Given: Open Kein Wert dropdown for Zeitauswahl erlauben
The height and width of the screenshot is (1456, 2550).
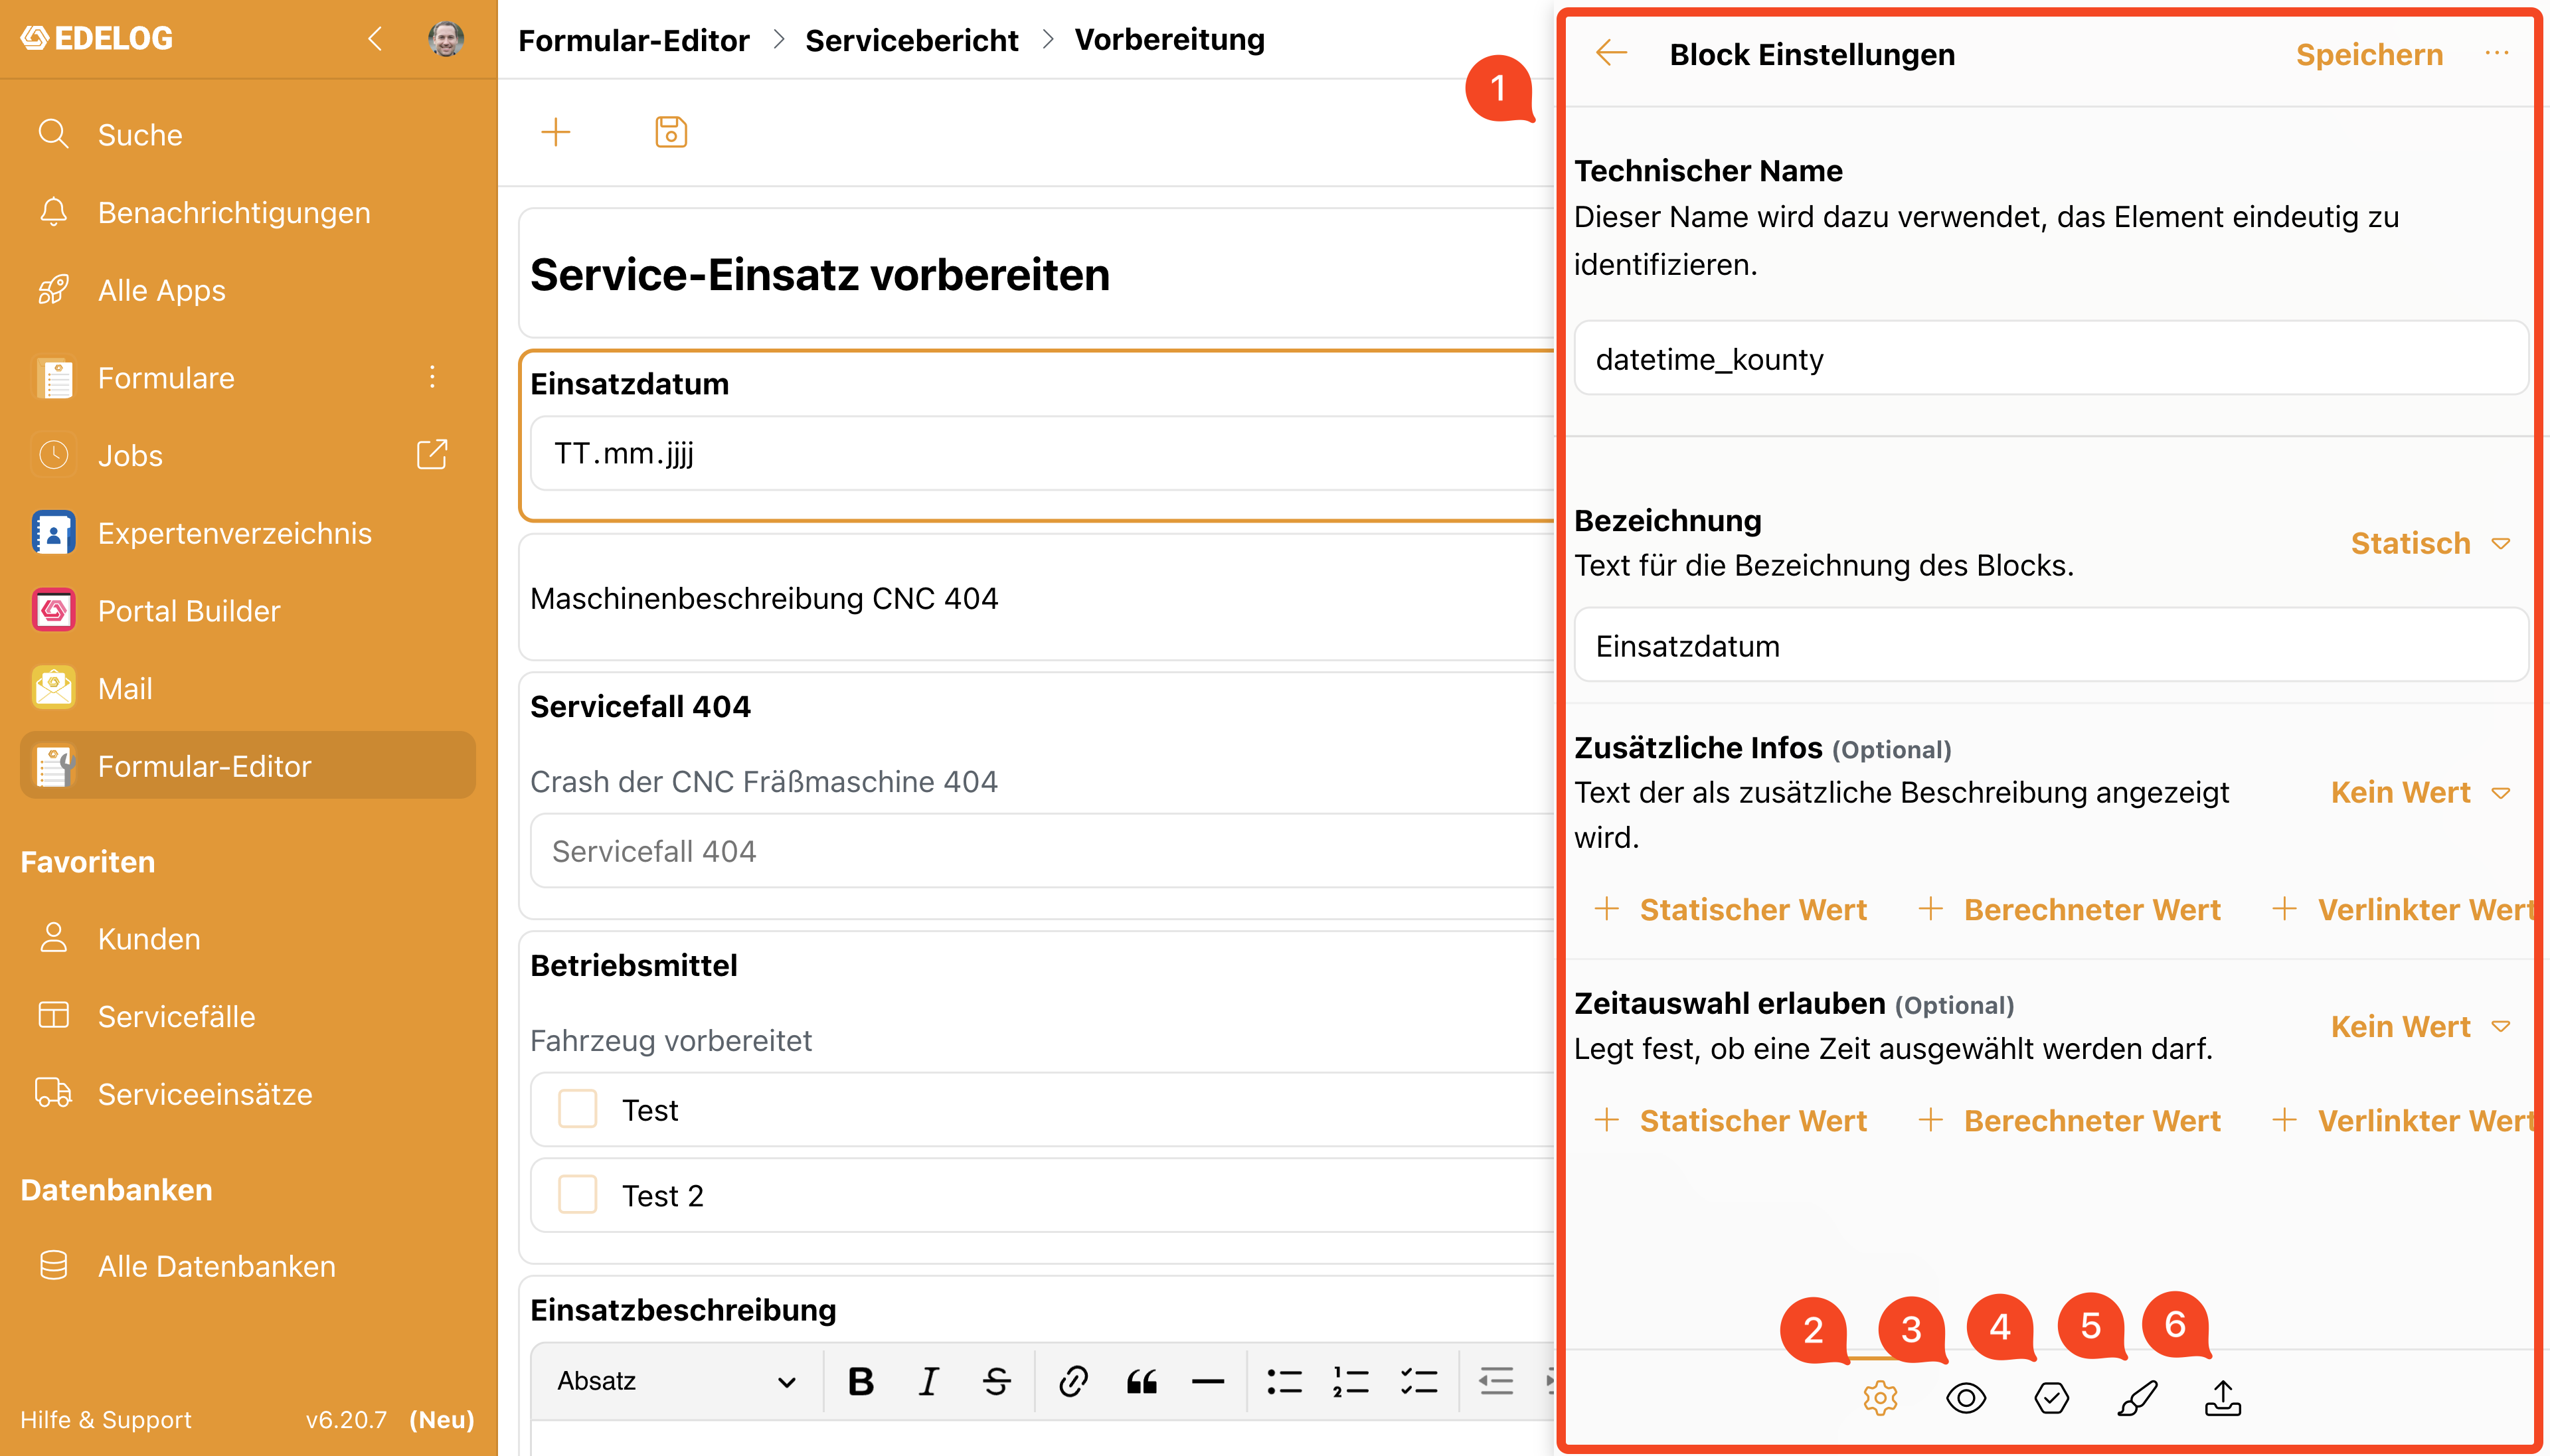Looking at the screenshot, I should pos(2420,1026).
